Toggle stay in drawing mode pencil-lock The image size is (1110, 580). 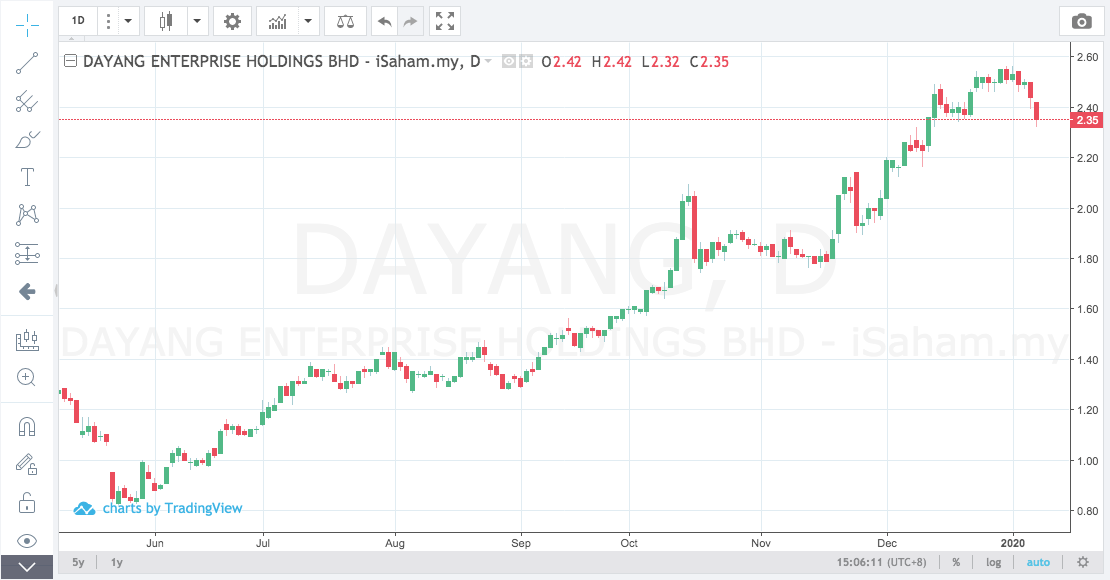tap(27, 465)
